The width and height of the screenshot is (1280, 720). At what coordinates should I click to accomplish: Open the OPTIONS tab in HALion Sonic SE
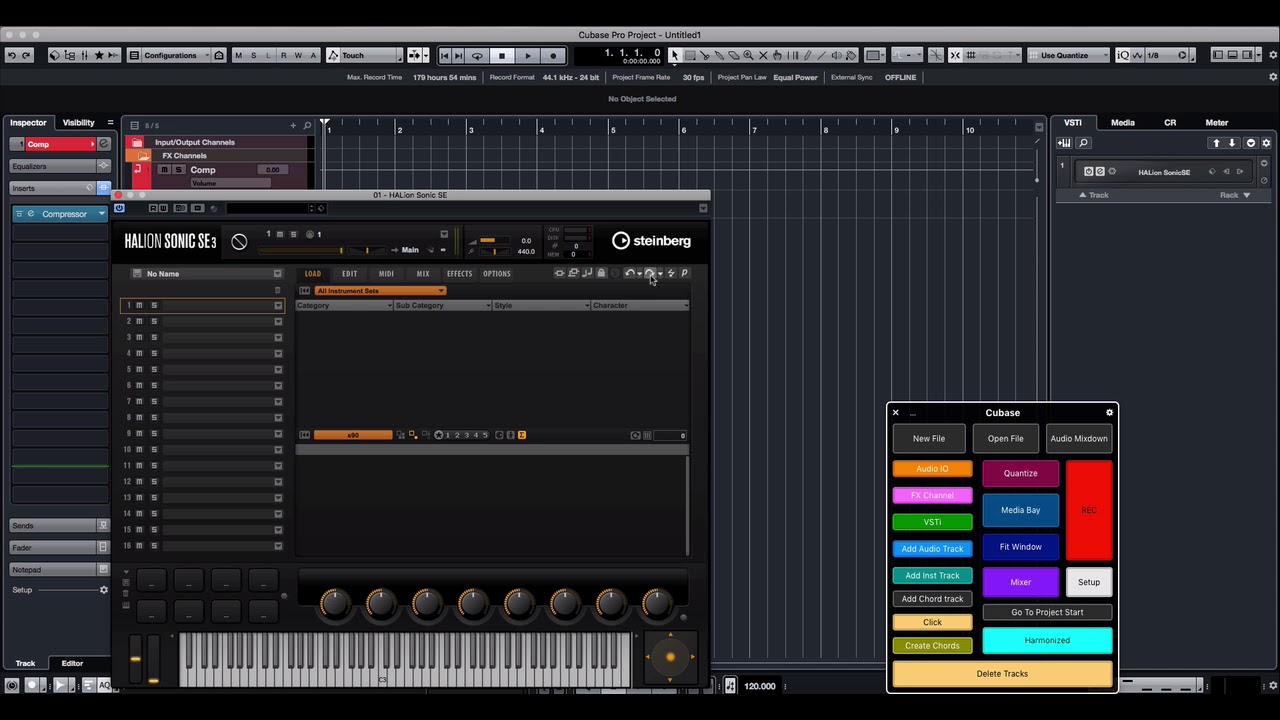497,273
